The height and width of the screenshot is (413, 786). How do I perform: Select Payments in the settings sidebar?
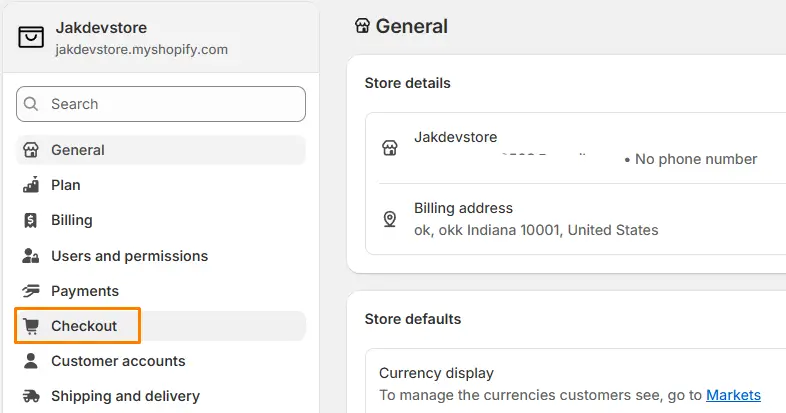click(161, 291)
